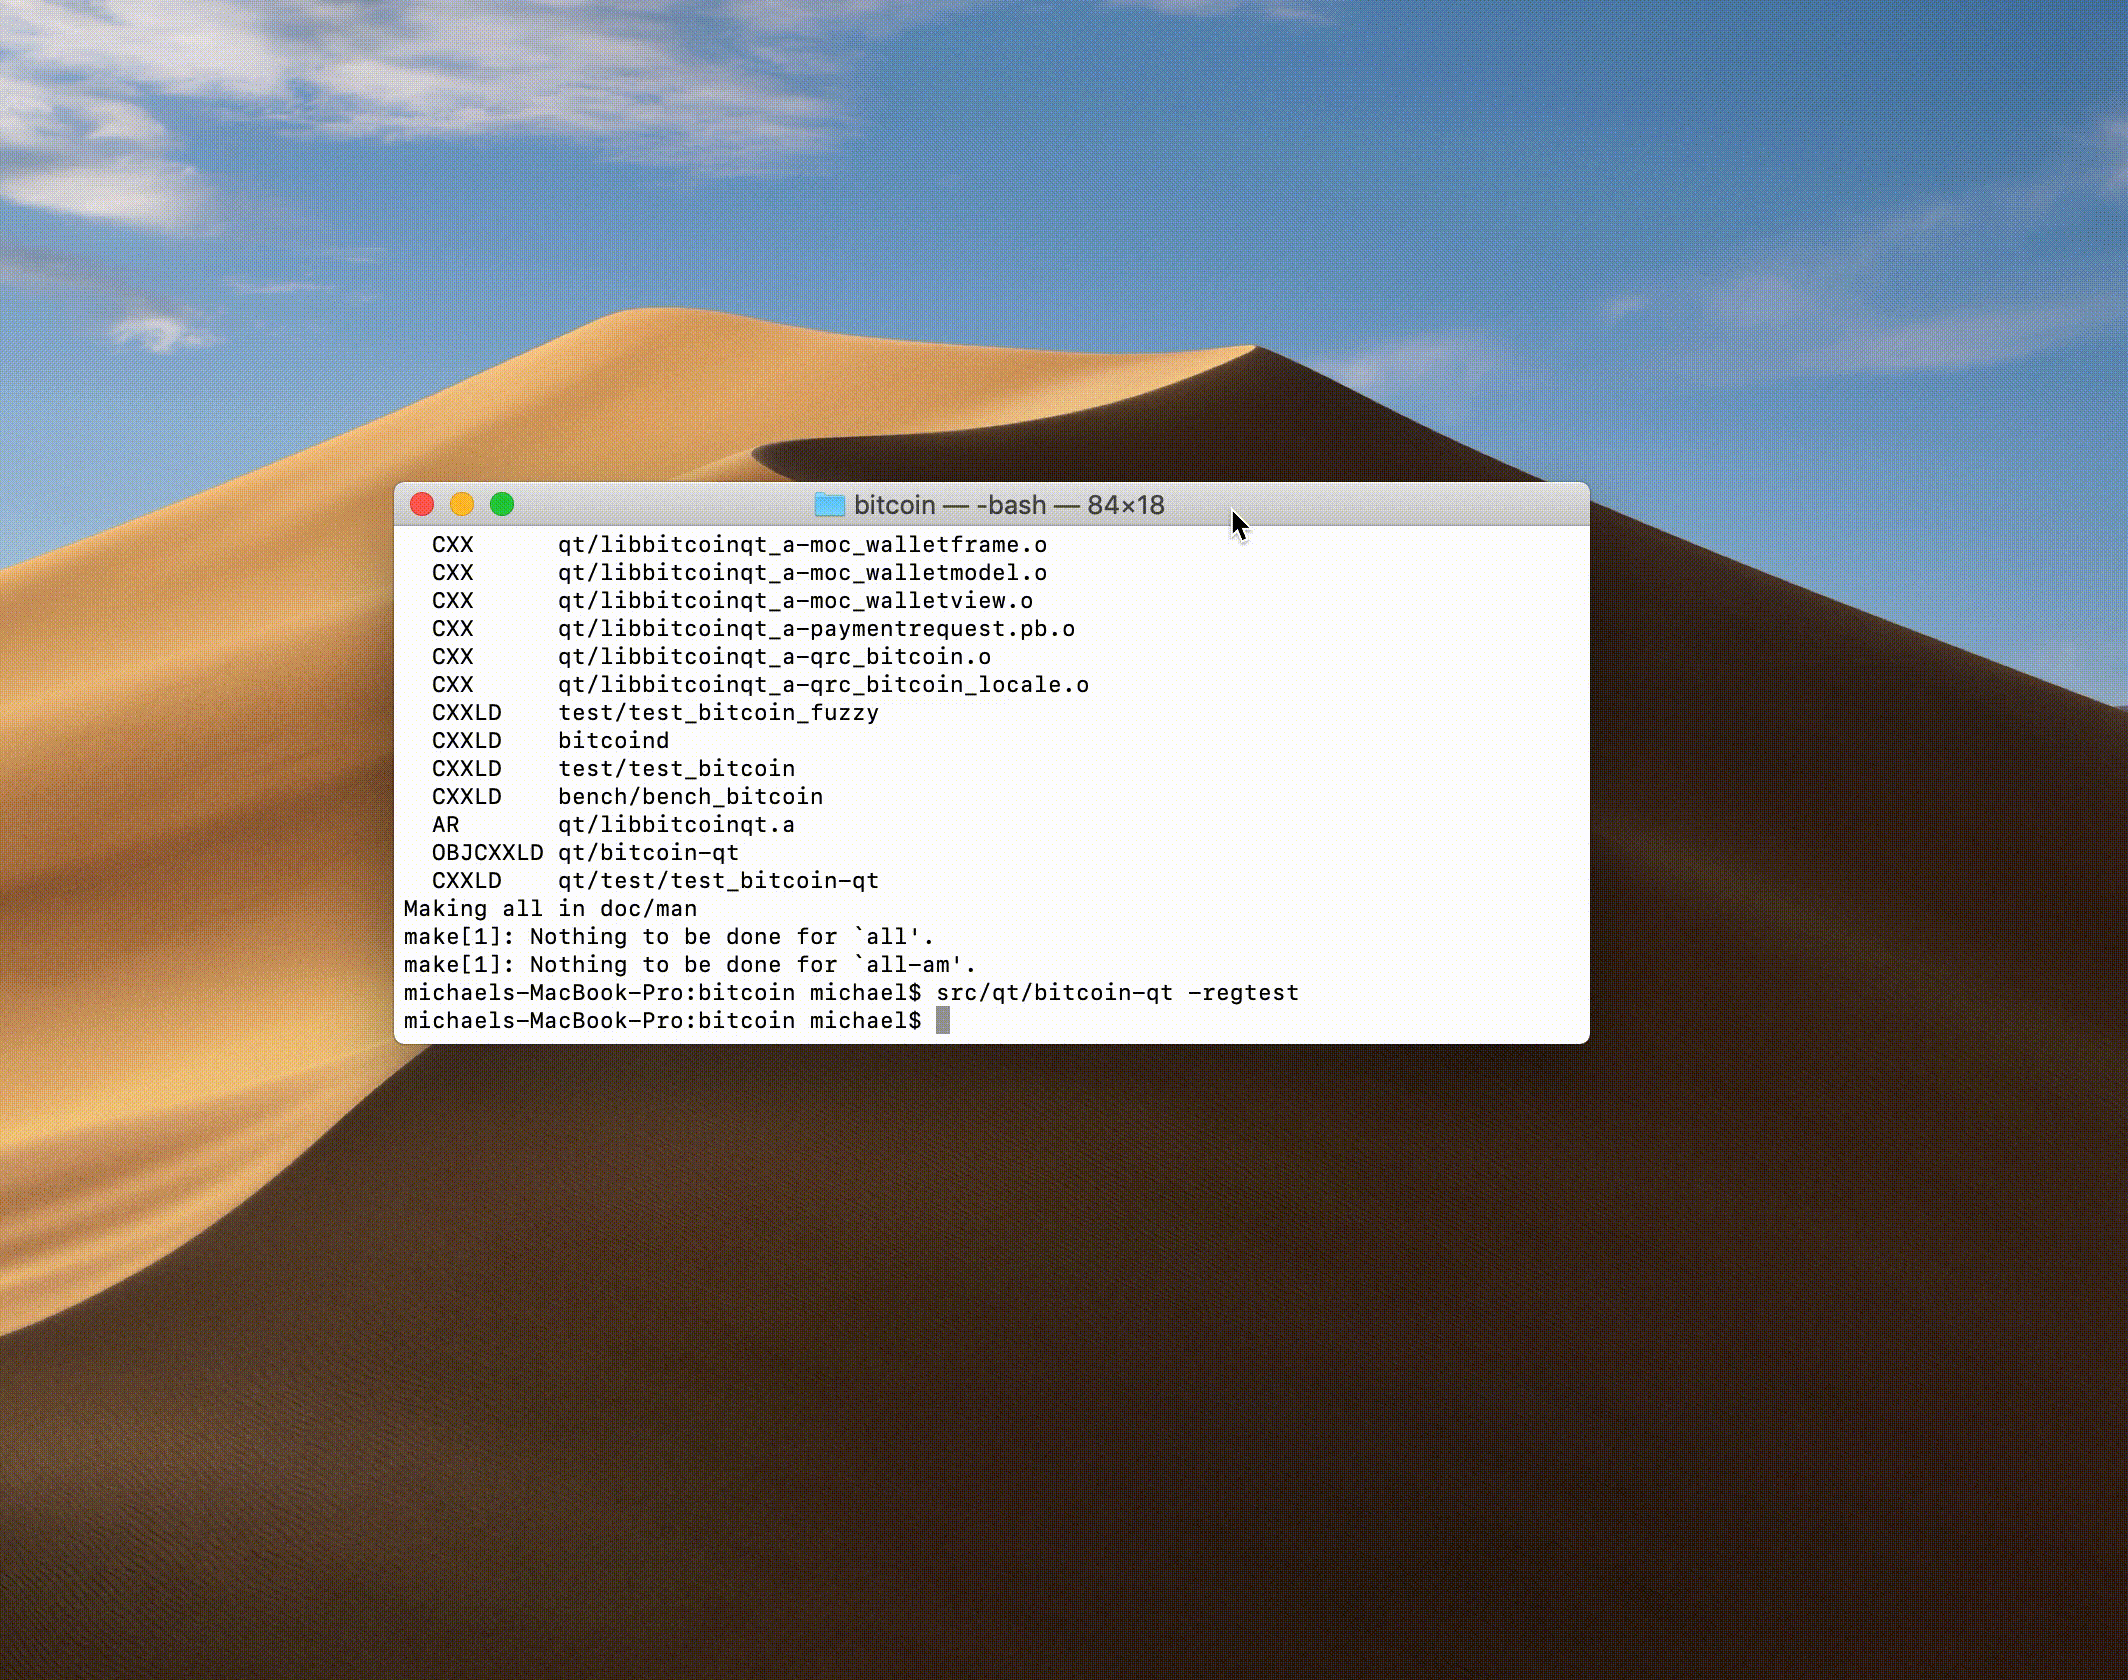The width and height of the screenshot is (2128, 1680).
Task: Click the 'AR' label in build output
Action: click(445, 824)
